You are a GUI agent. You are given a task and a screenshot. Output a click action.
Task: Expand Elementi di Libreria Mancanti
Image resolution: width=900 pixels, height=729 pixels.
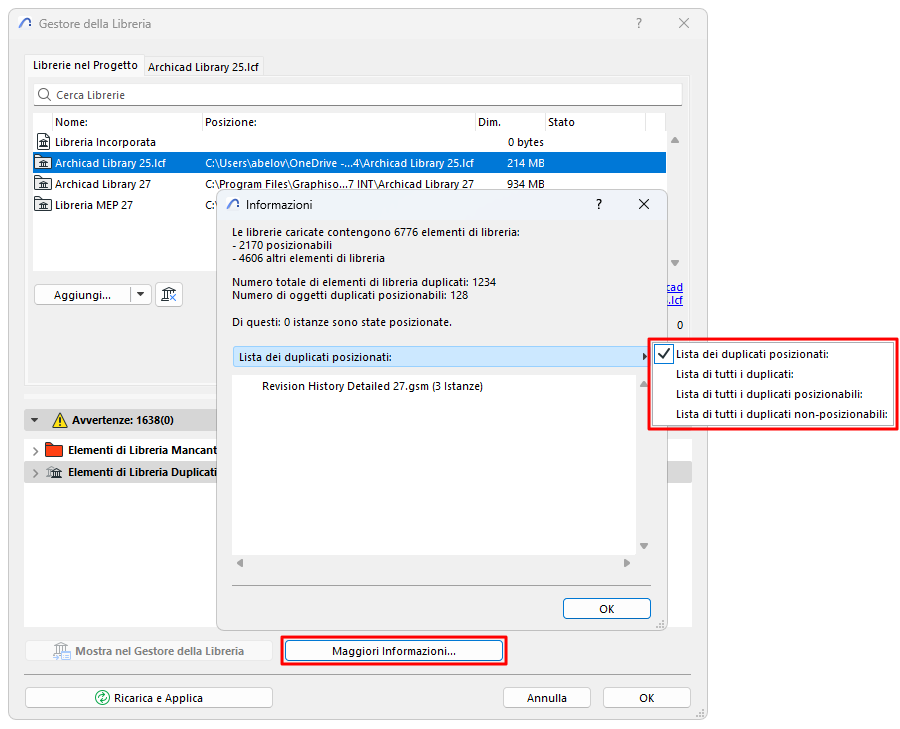pyautogui.click(x=36, y=451)
